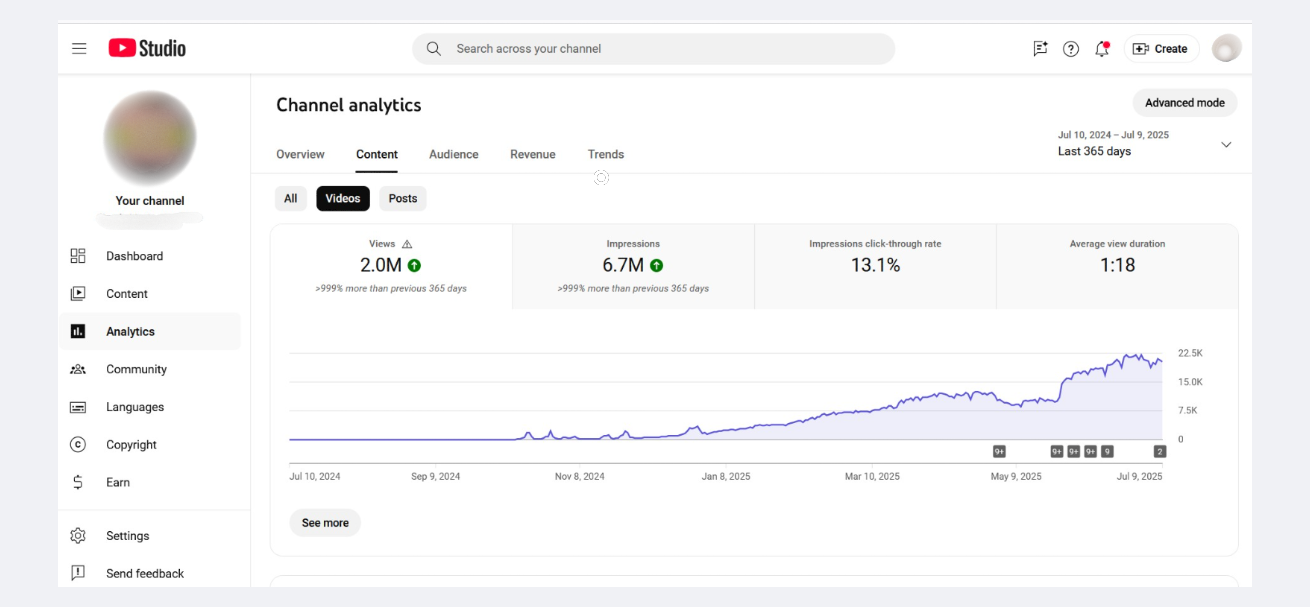This screenshot has width=1310, height=607.
Task: Click the Community people icon
Action: click(x=78, y=369)
